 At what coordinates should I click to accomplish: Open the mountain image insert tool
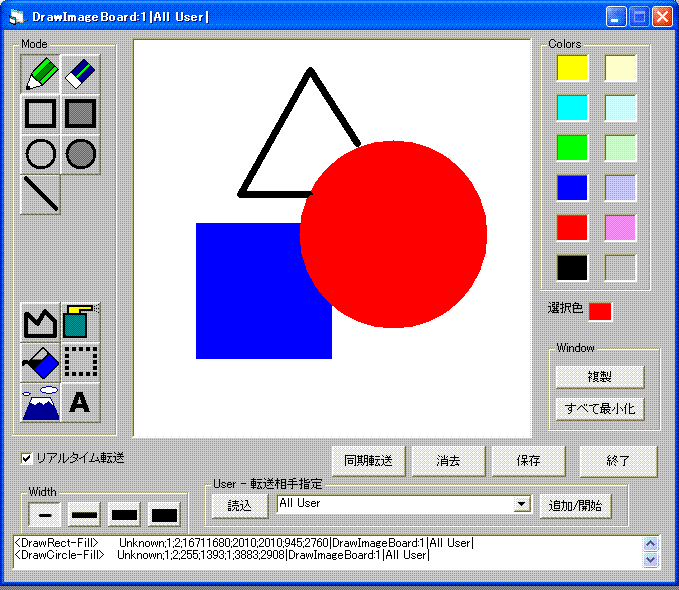40,403
